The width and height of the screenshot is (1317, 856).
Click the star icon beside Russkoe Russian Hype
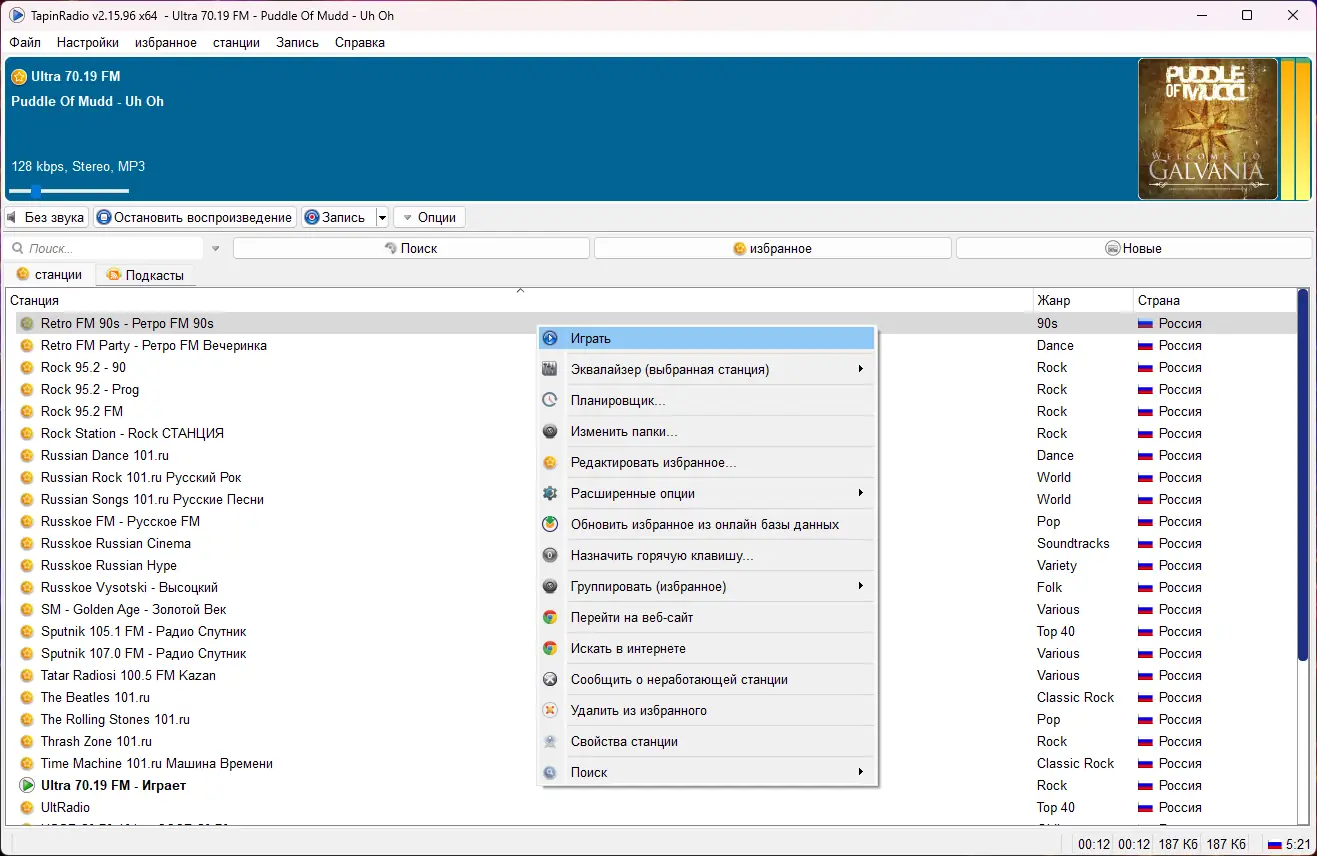click(x=27, y=566)
